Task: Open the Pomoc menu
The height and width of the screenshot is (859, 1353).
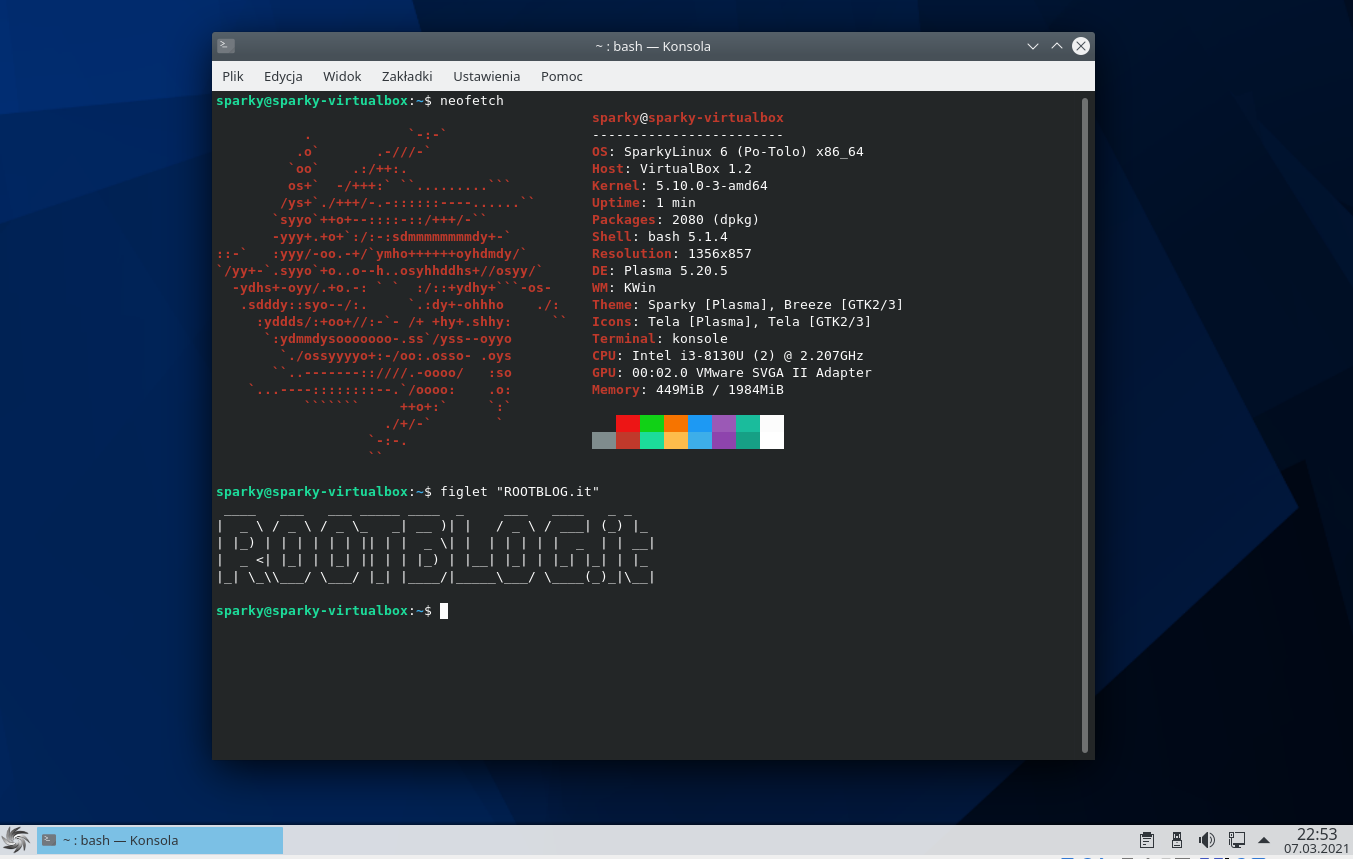Action: pyautogui.click(x=561, y=76)
